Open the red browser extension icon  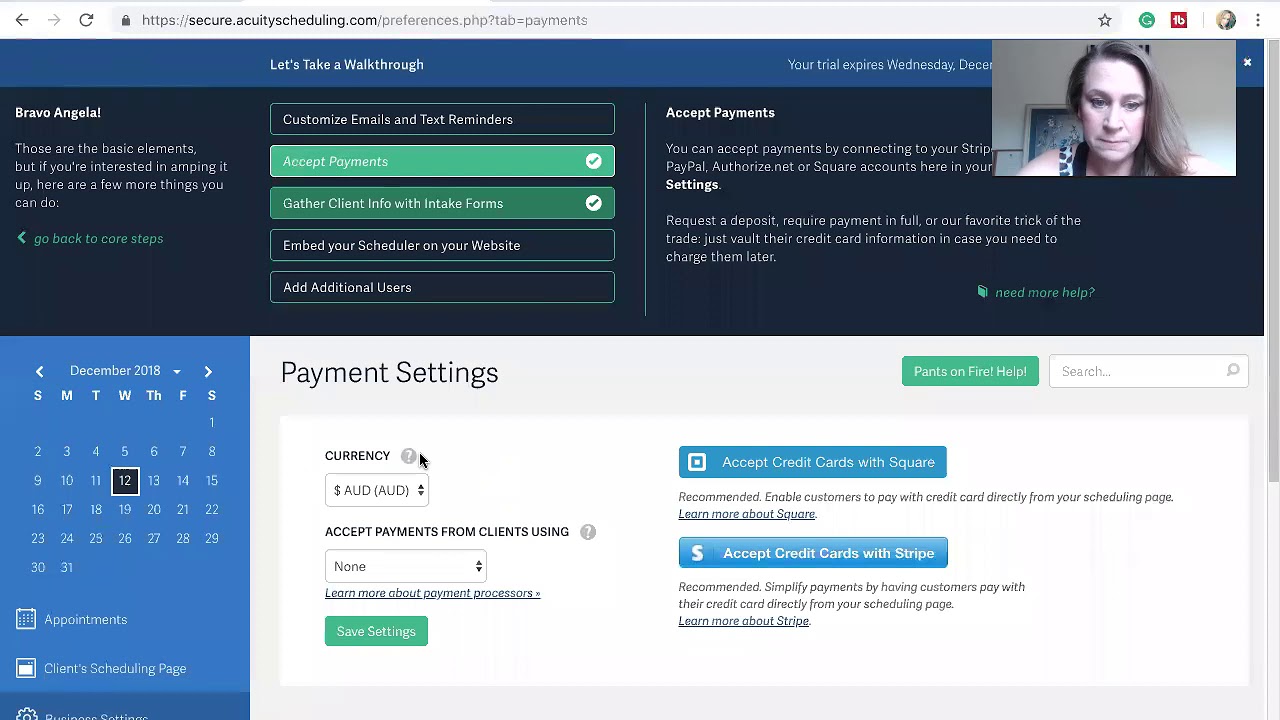(x=1179, y=20)
